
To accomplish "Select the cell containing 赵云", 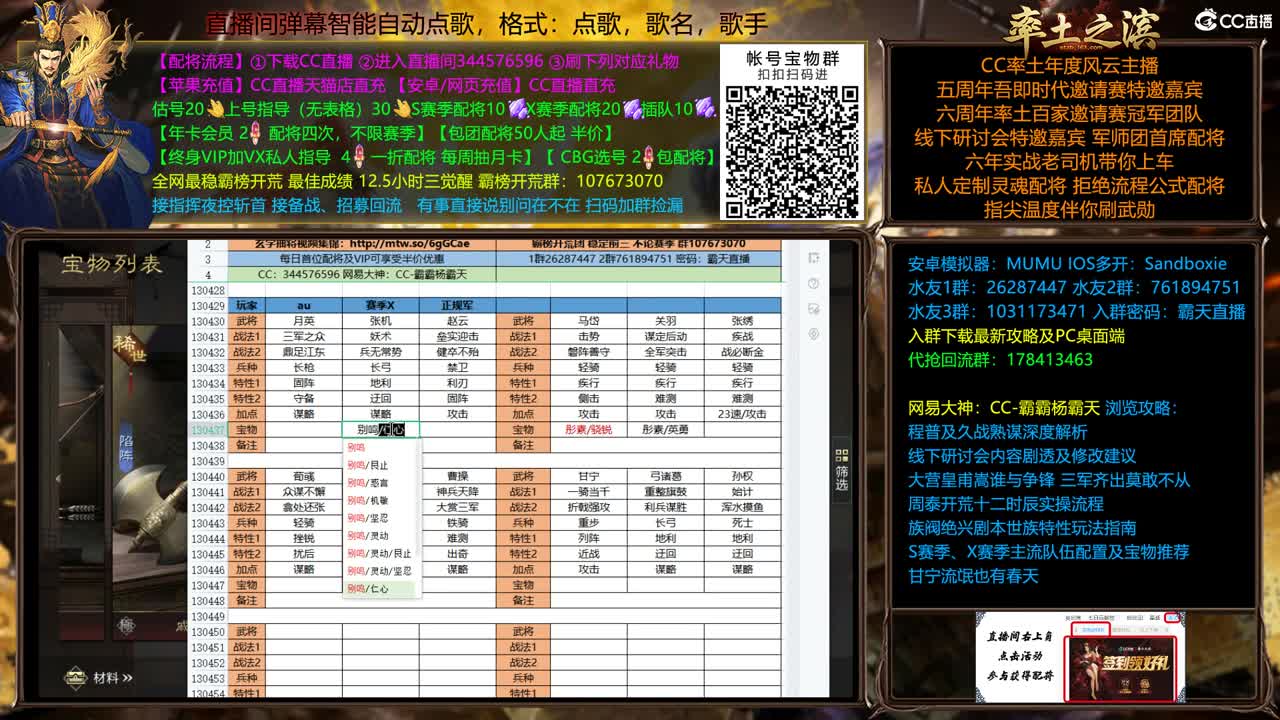I will 457,321.
